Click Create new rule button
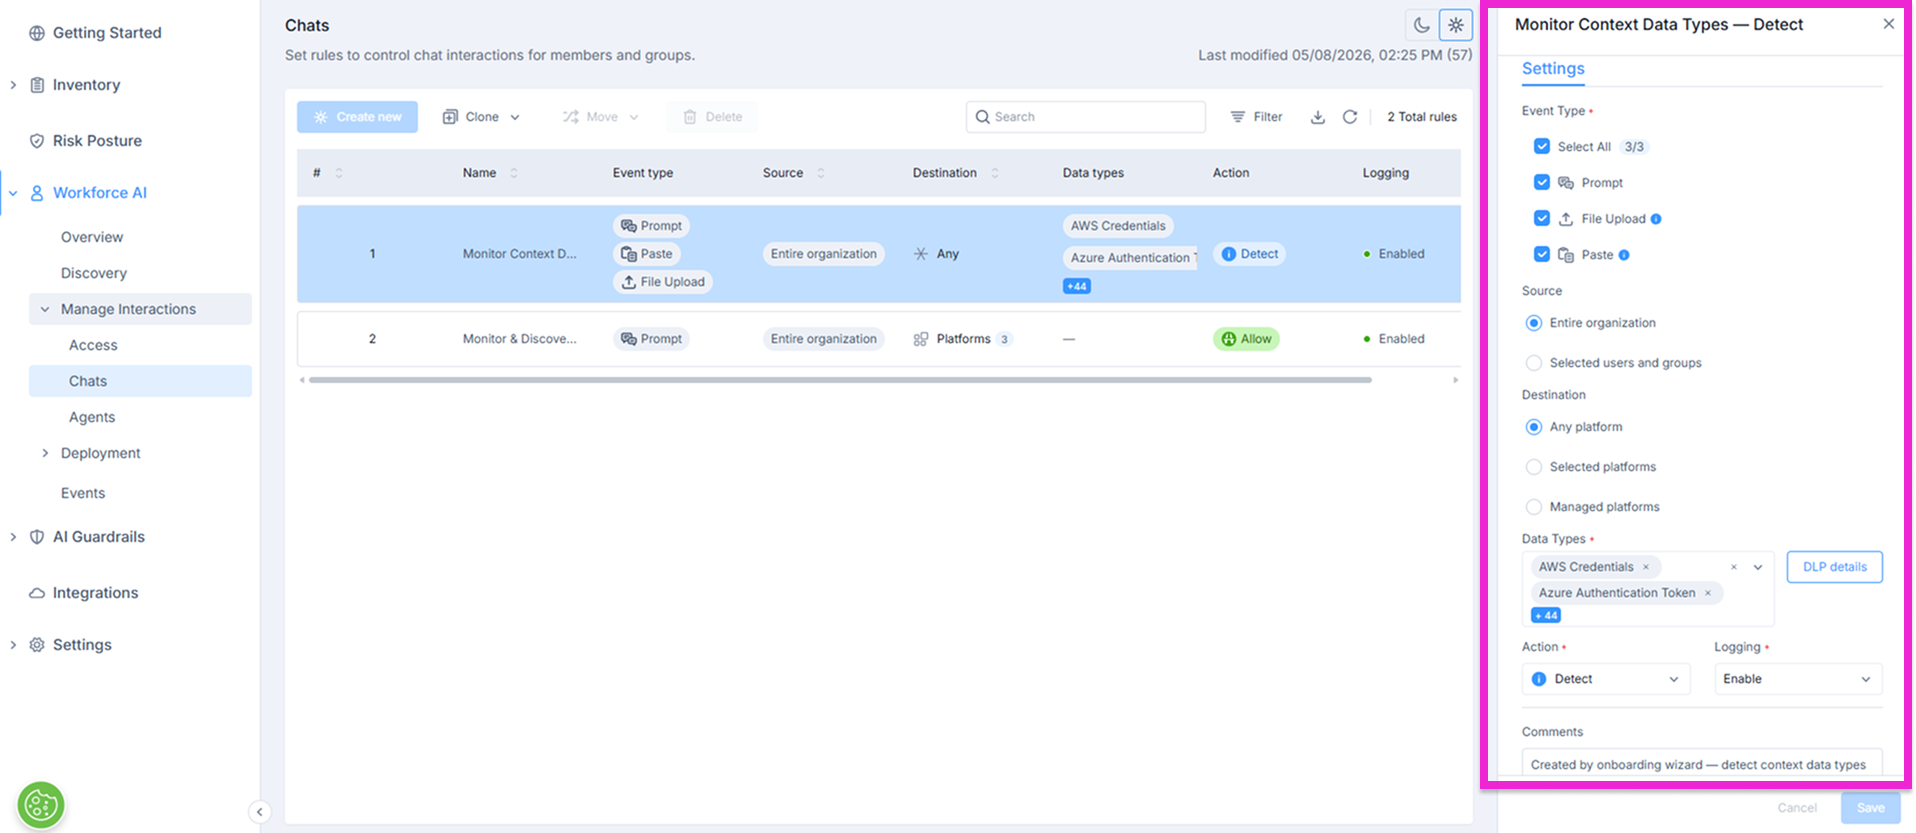Image resolution: width=1916 pixels, height=833 pixels. coord(357,117)
